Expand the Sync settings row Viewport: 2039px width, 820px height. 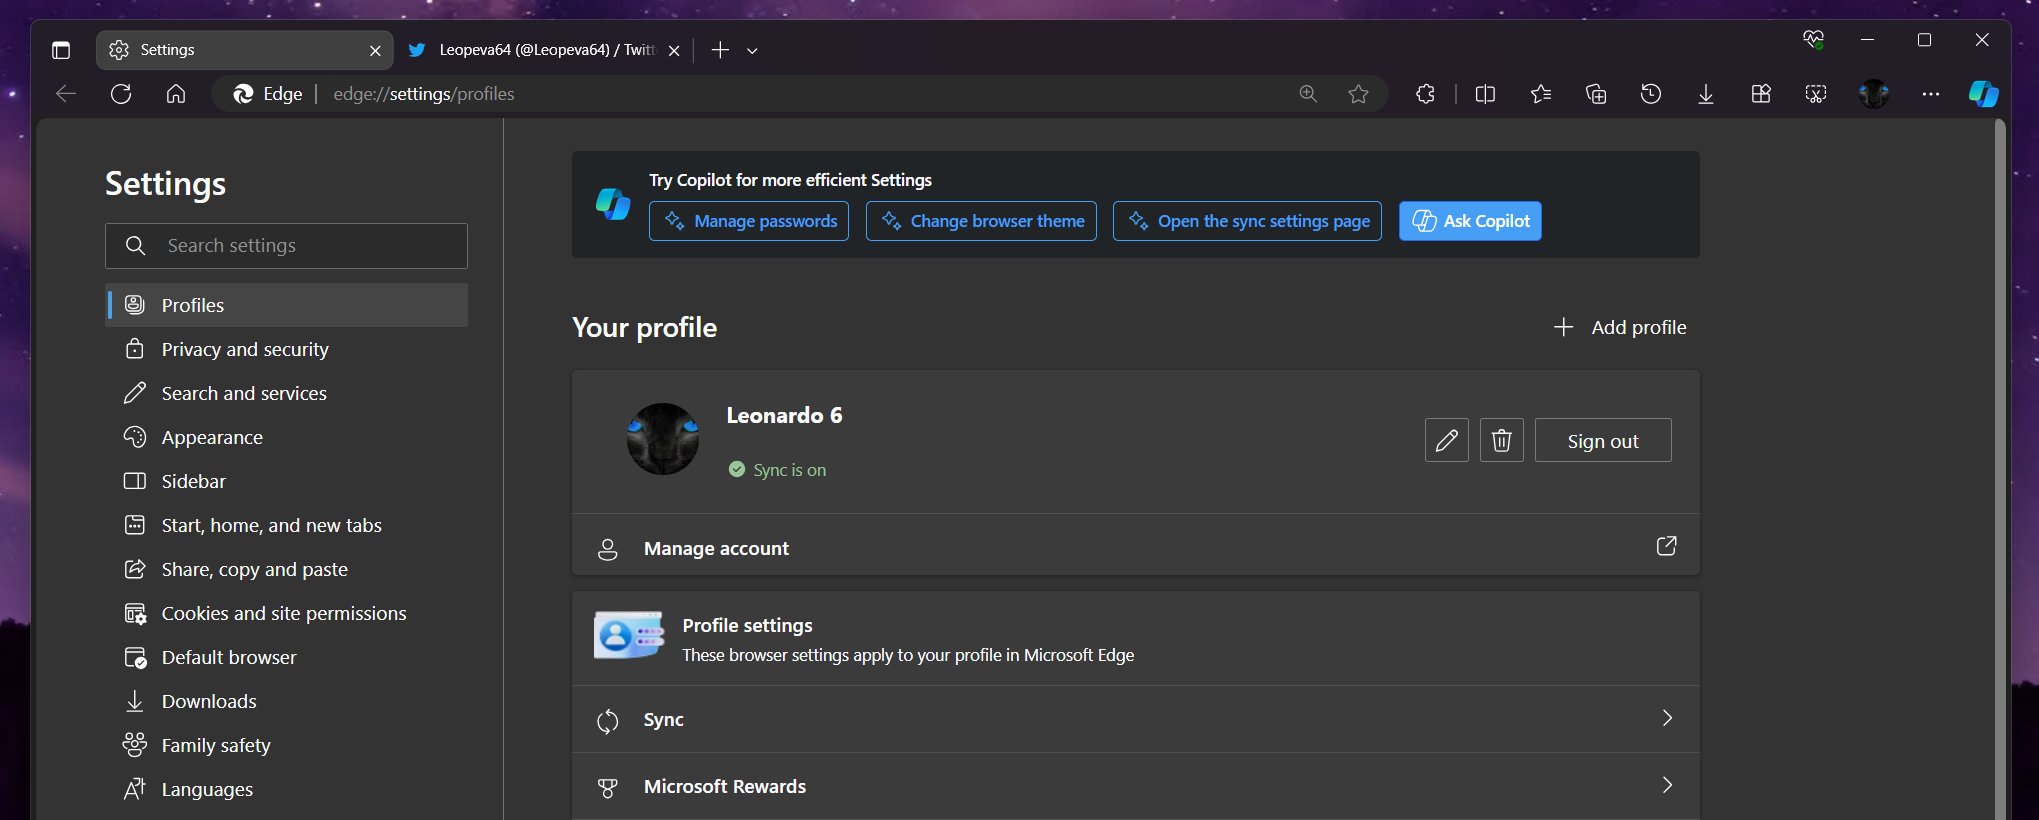[x=1135, y=719]
